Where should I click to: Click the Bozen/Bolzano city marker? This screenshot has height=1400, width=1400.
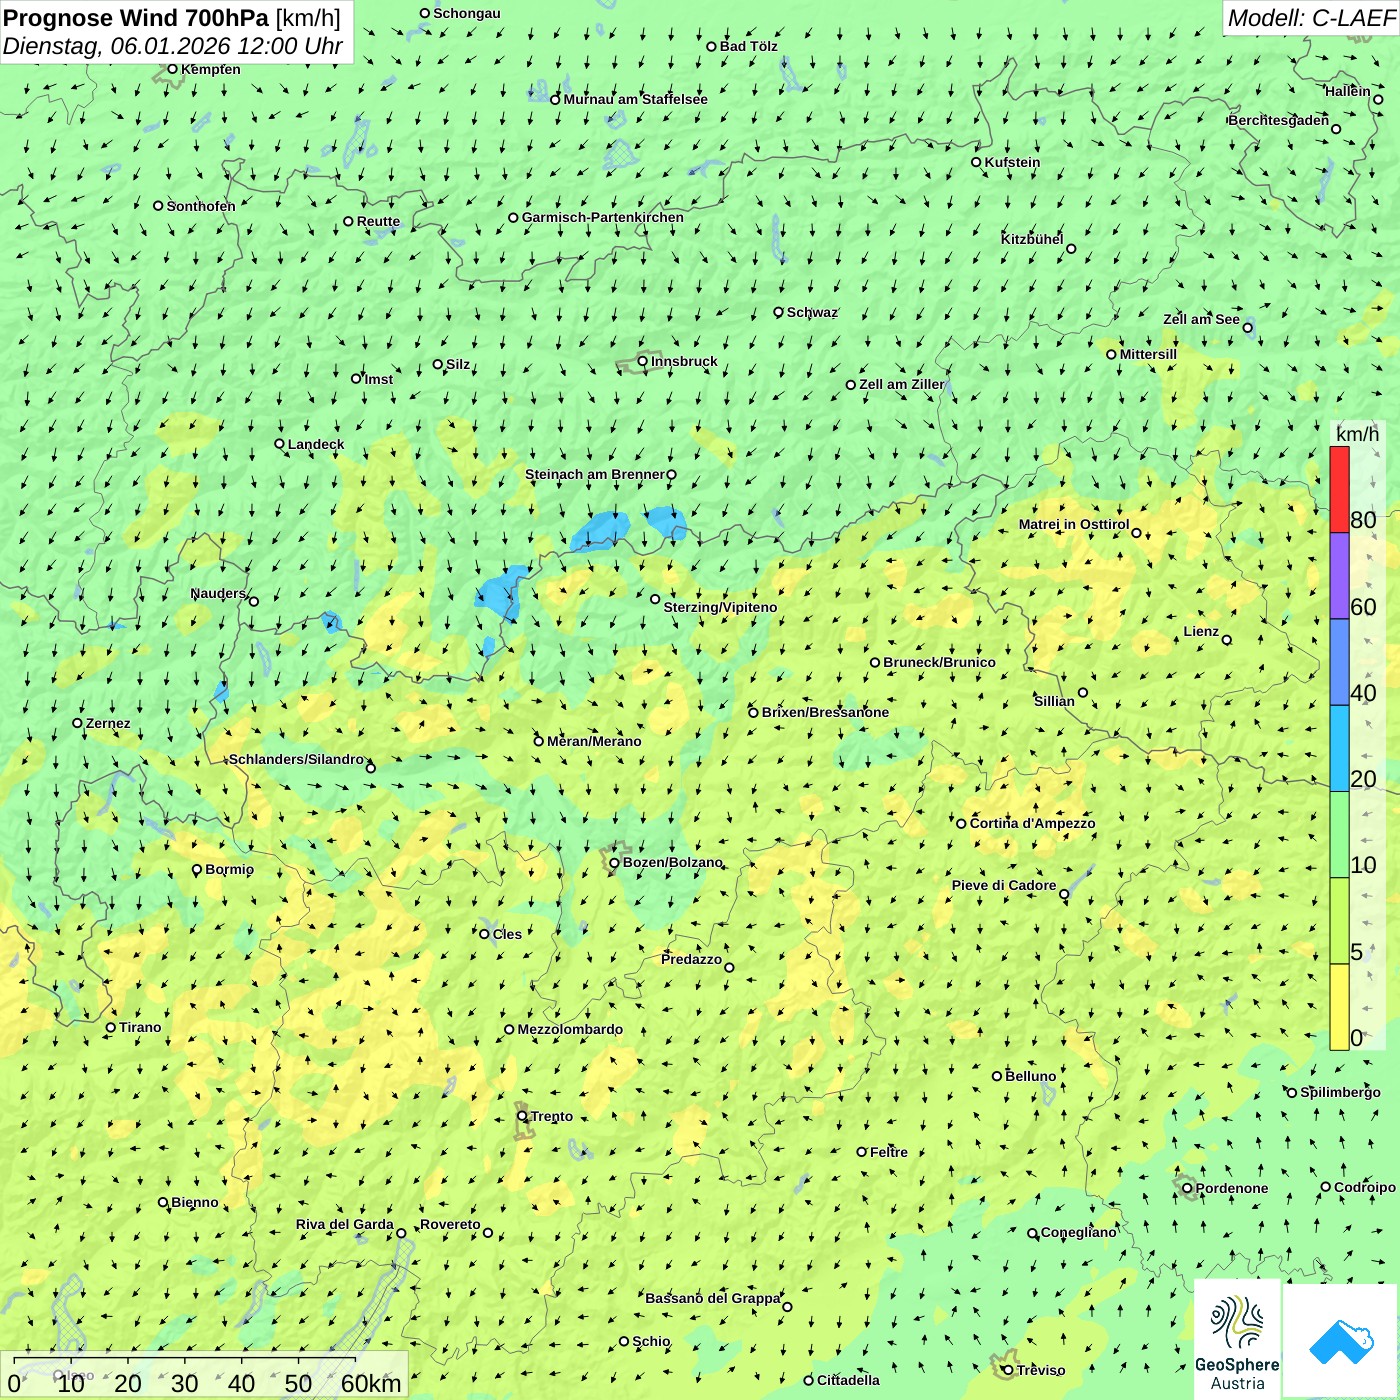pyautogui.click(x=614, y=862)
